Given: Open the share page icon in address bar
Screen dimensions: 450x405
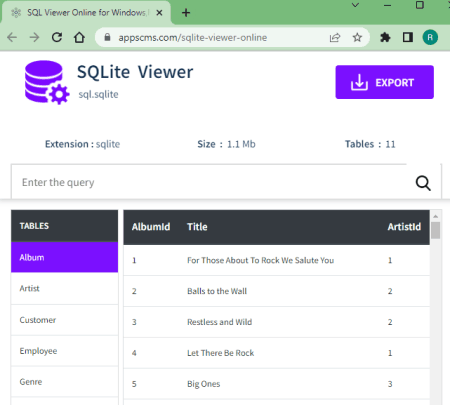Looking at the screenshot, I should point(335,38).
